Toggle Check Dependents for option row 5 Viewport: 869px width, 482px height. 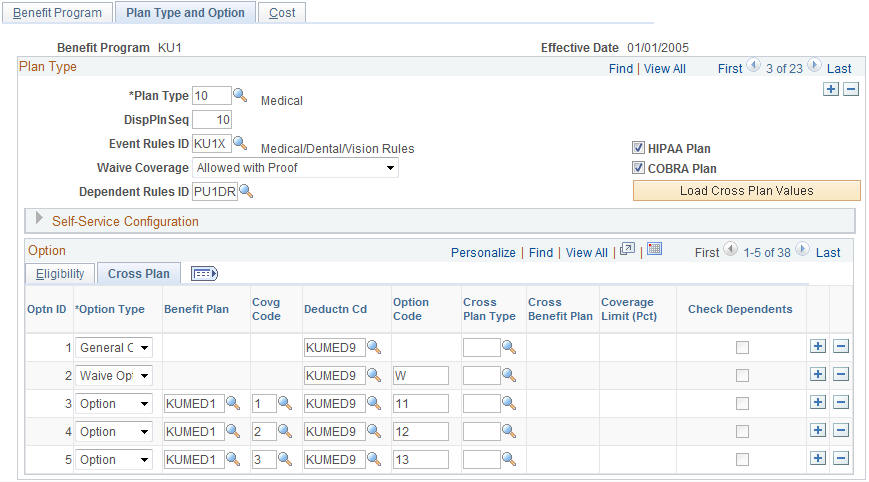(x=742, y=459)
